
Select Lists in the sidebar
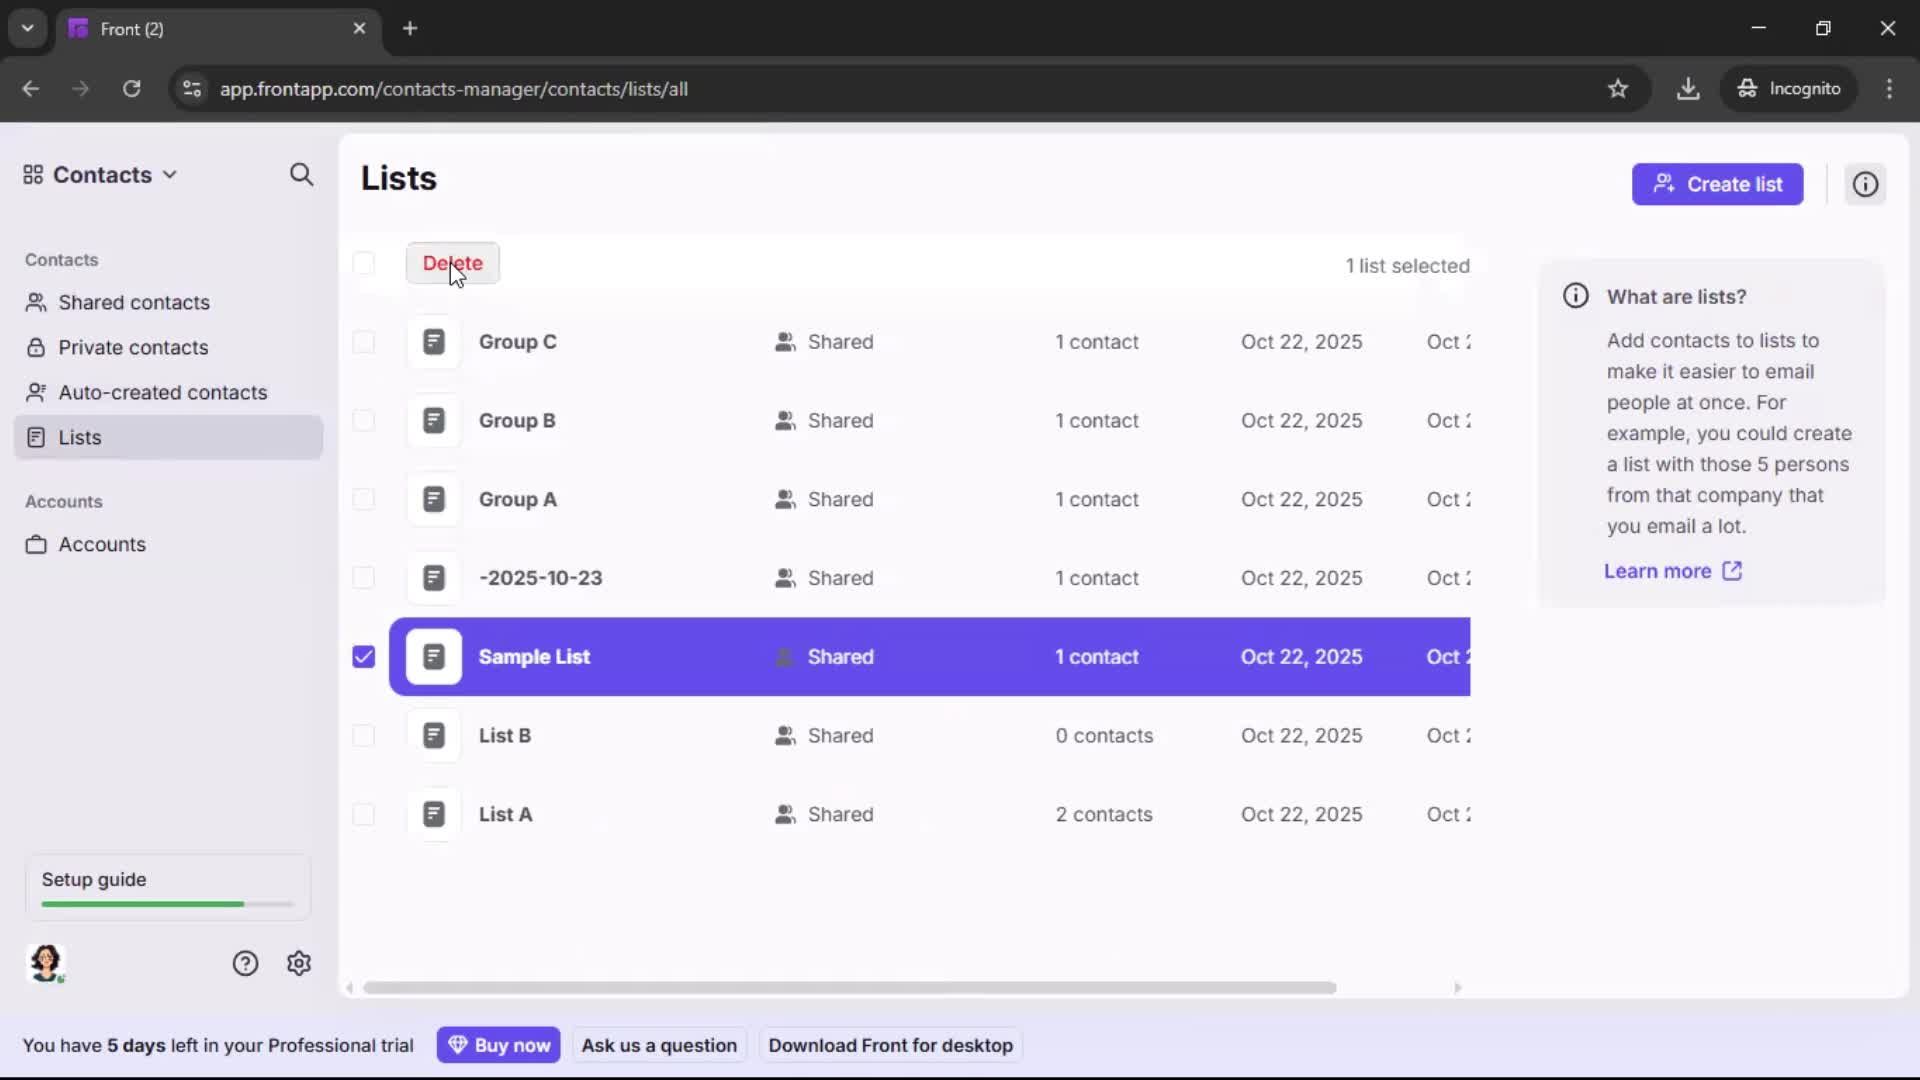80,437
